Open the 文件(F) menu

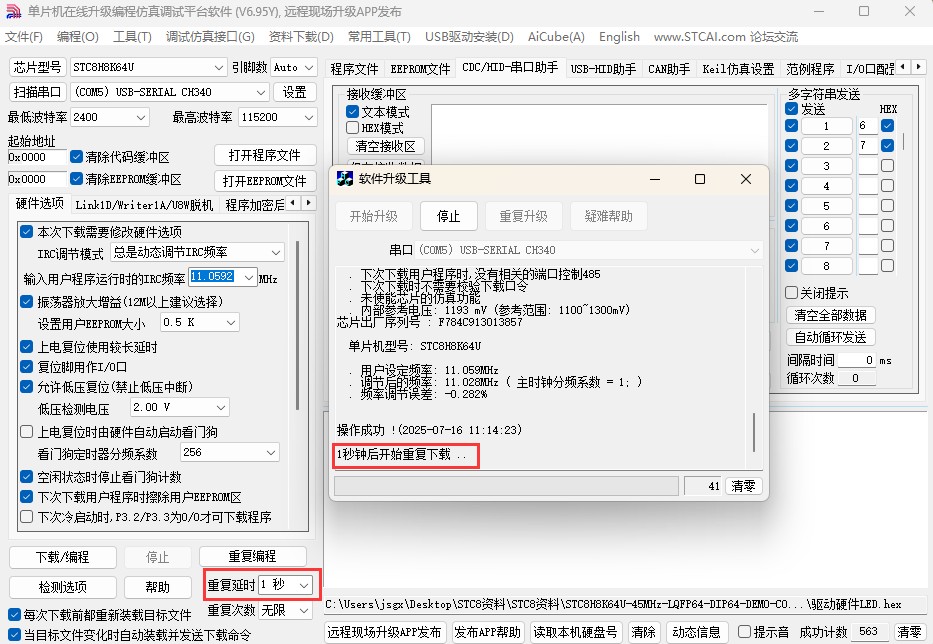(x=24, y=37)
